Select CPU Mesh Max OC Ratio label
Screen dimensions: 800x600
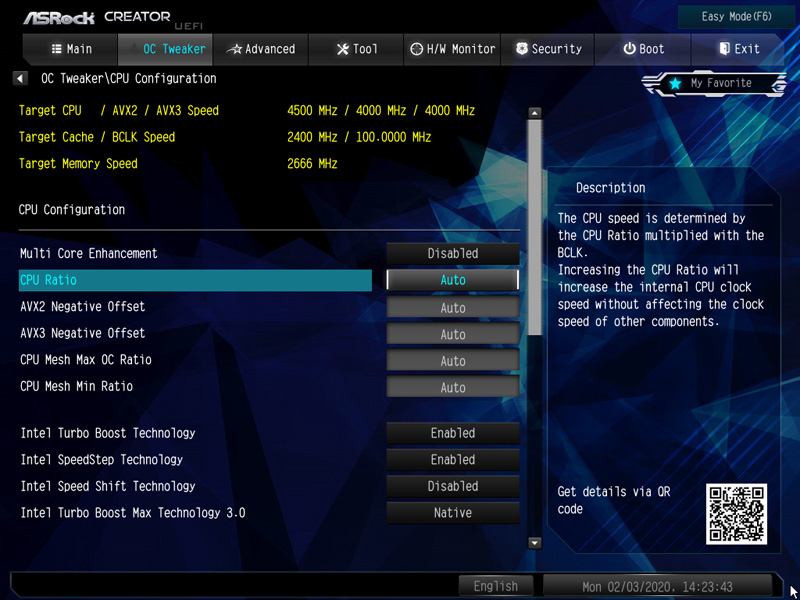click(x=86, y=360)
